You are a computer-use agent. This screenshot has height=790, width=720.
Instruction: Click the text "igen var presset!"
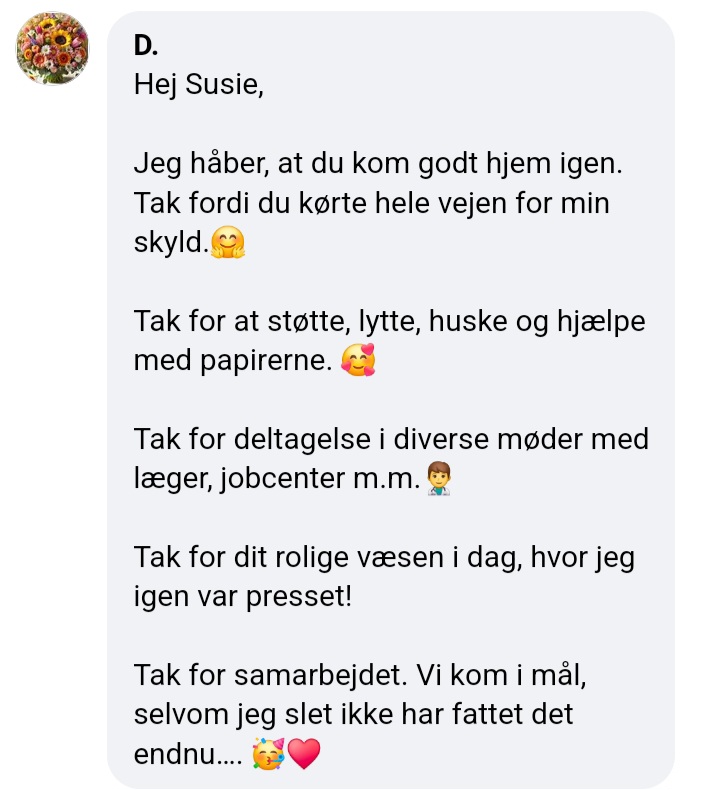pyautogui.click(x=246, y=597)
